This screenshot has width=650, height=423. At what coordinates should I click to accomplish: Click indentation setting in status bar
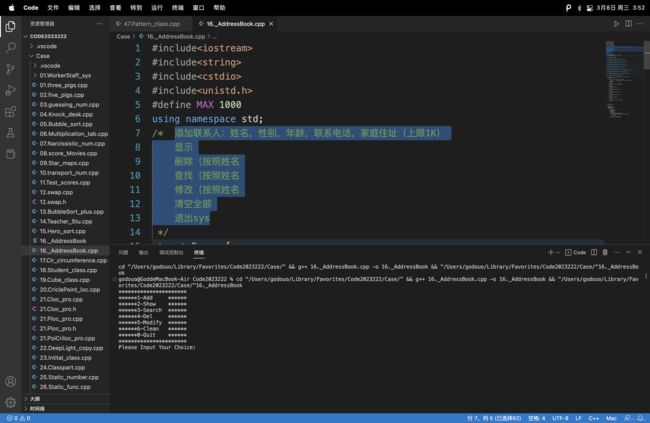[537, 418]
